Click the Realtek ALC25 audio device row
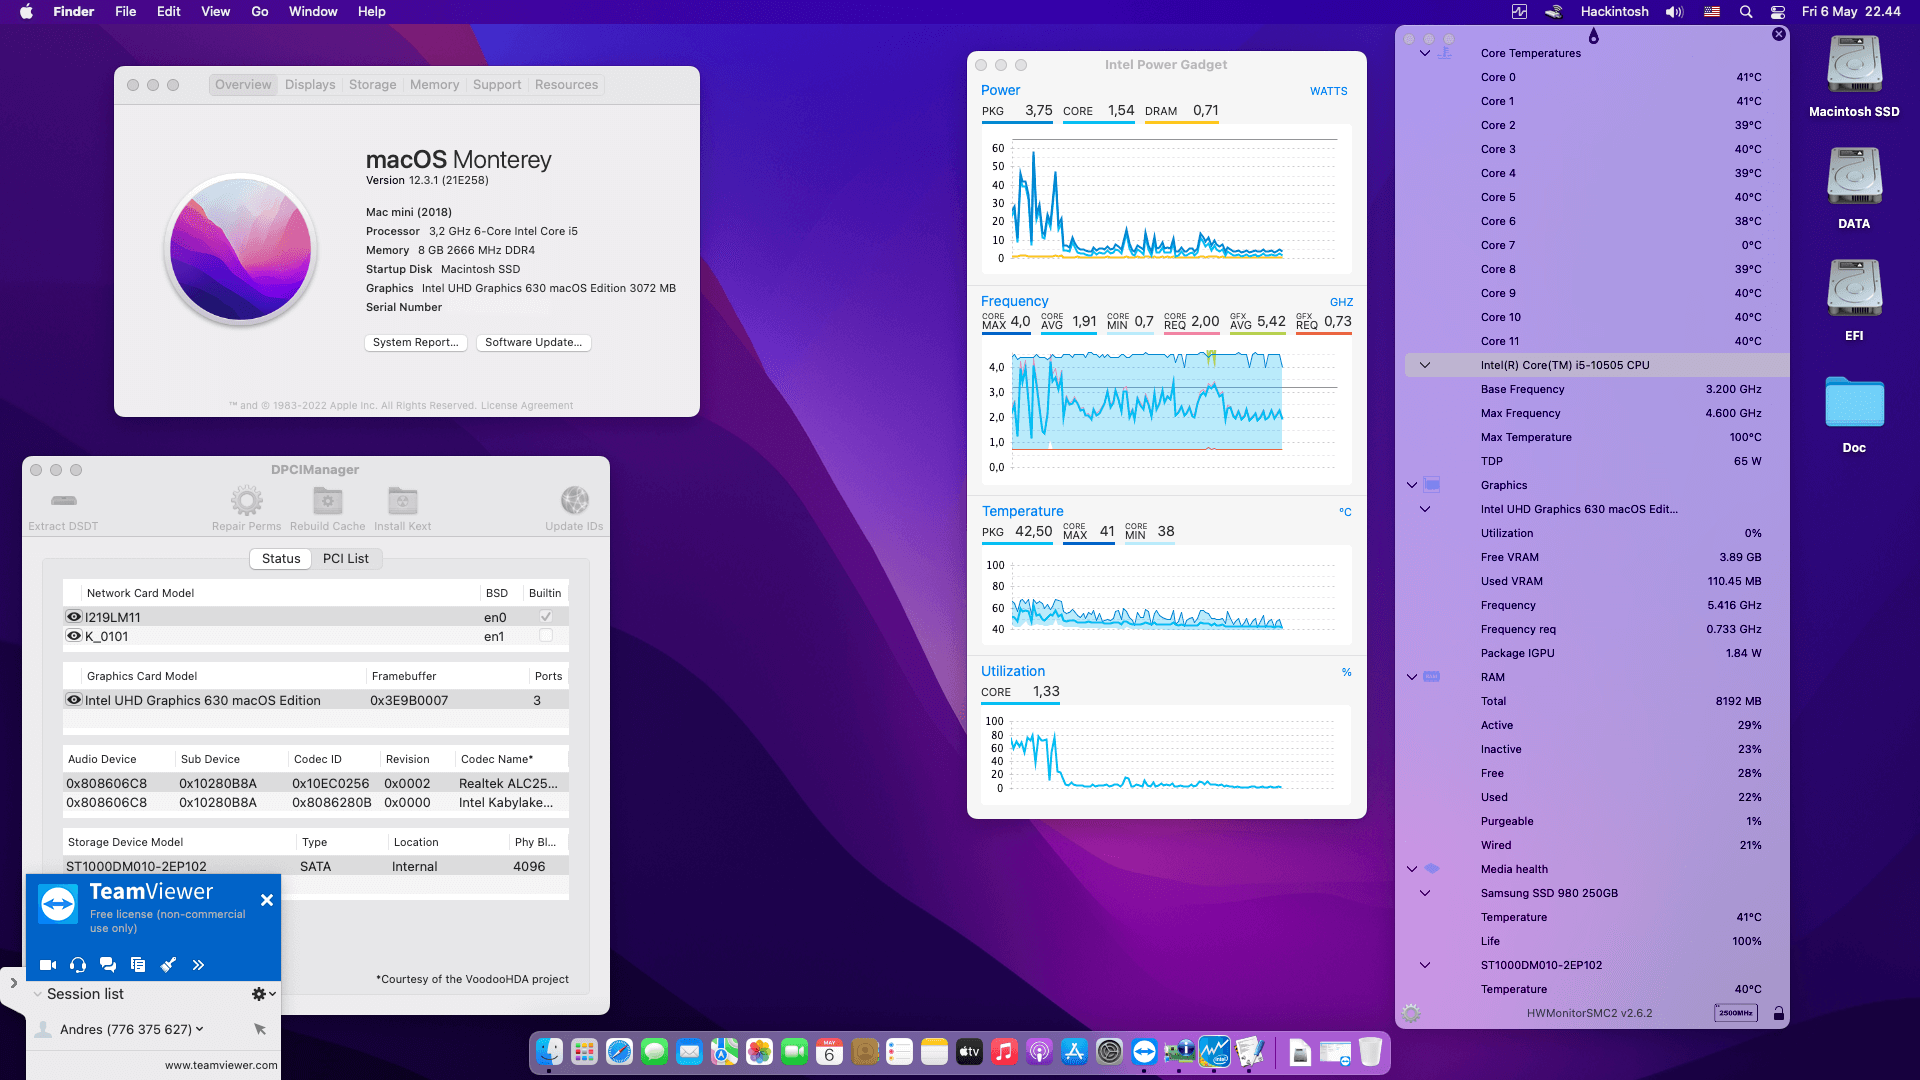1920x1080 pixels. click(x=316, y=783)
